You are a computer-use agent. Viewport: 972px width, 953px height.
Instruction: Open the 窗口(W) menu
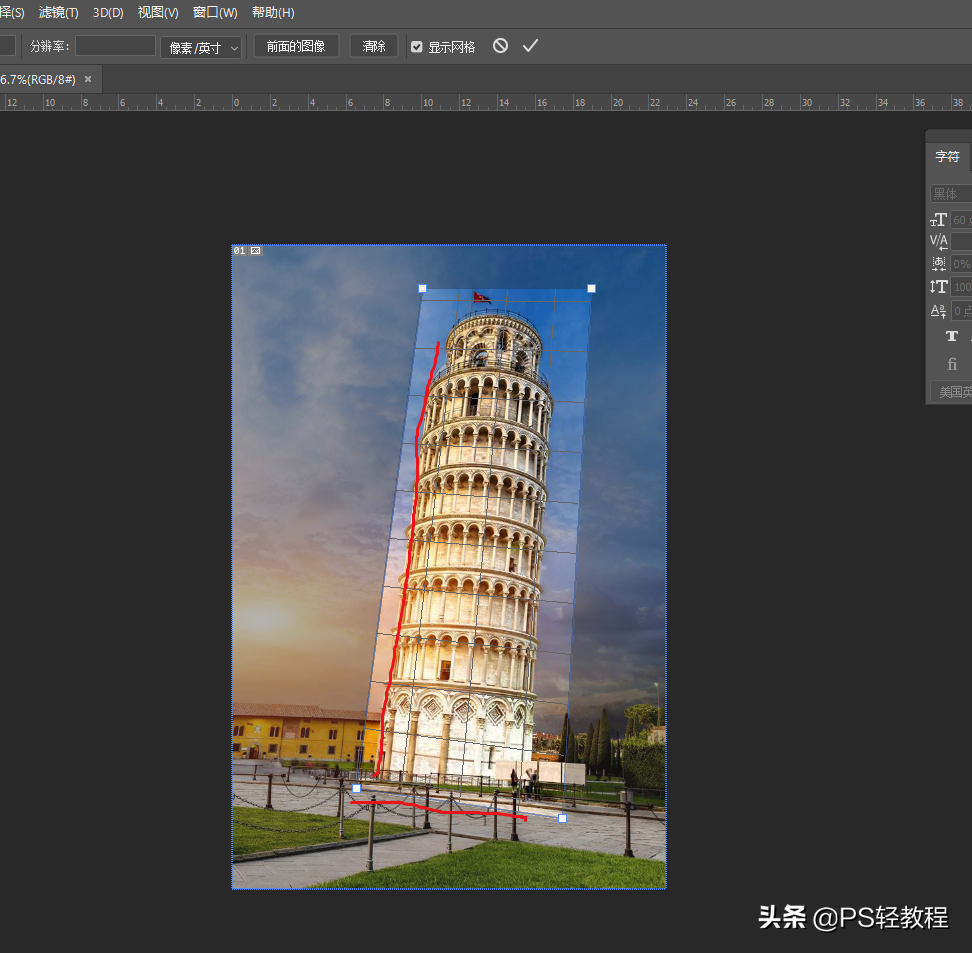coord(215,12)
